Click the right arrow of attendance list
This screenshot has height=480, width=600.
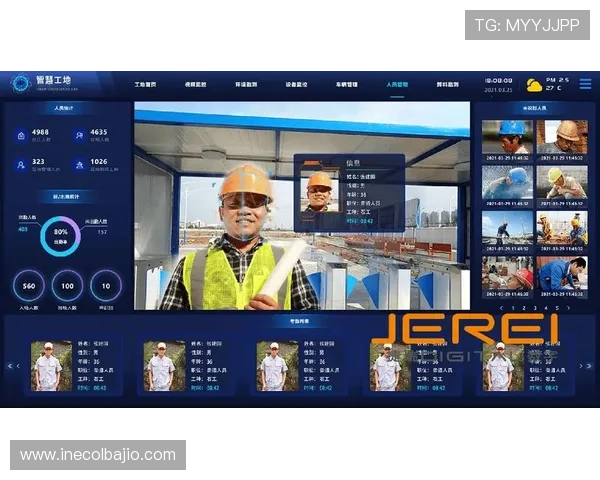[x=586, y=366]
